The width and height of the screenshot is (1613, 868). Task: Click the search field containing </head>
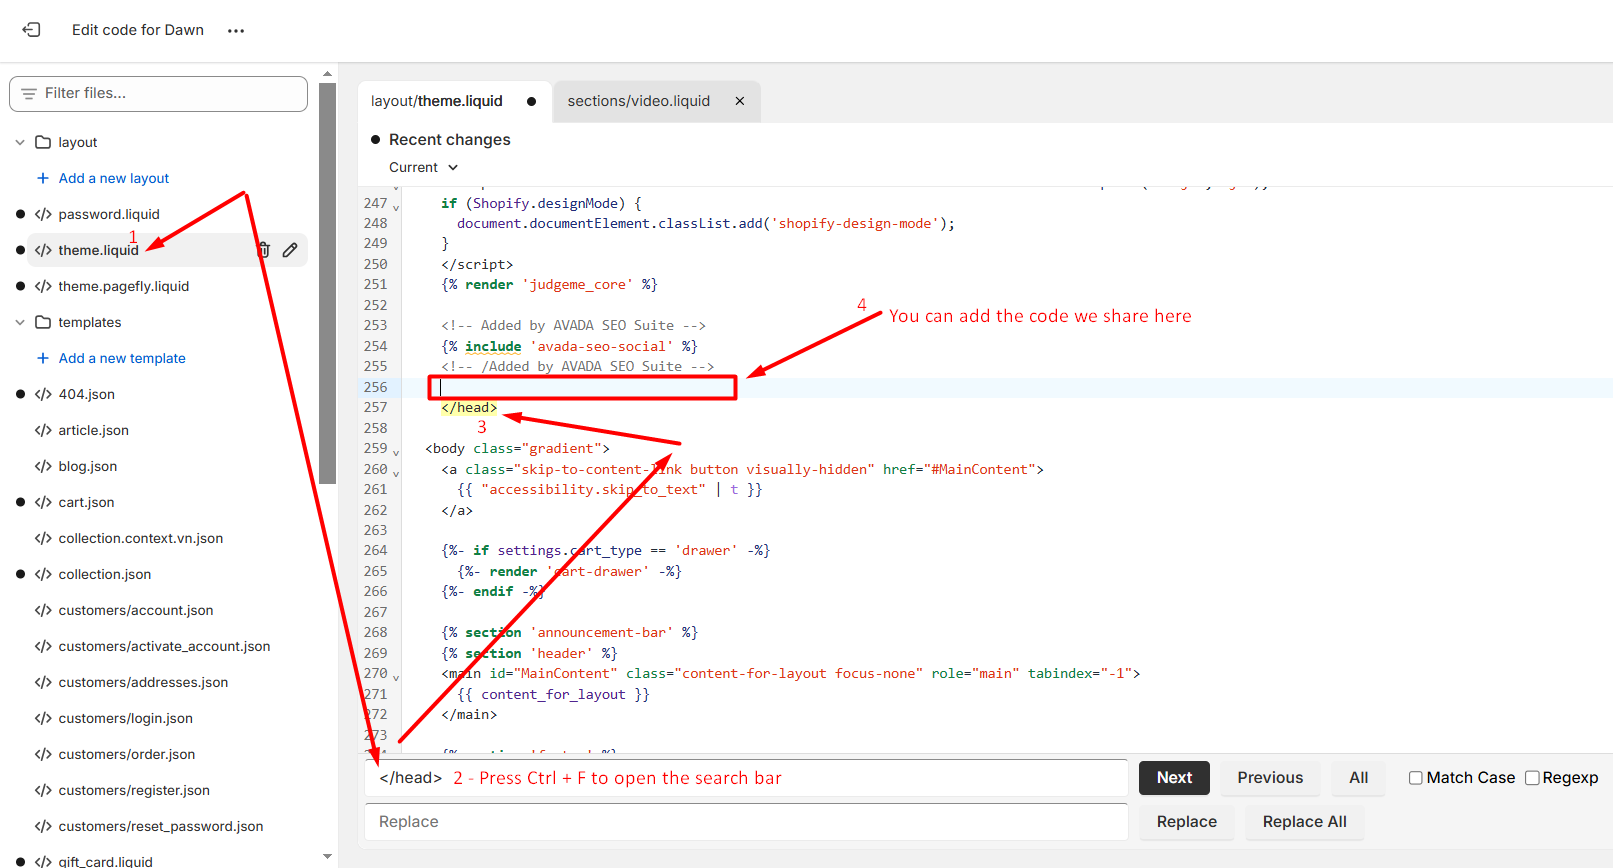[x=746, y=778]
